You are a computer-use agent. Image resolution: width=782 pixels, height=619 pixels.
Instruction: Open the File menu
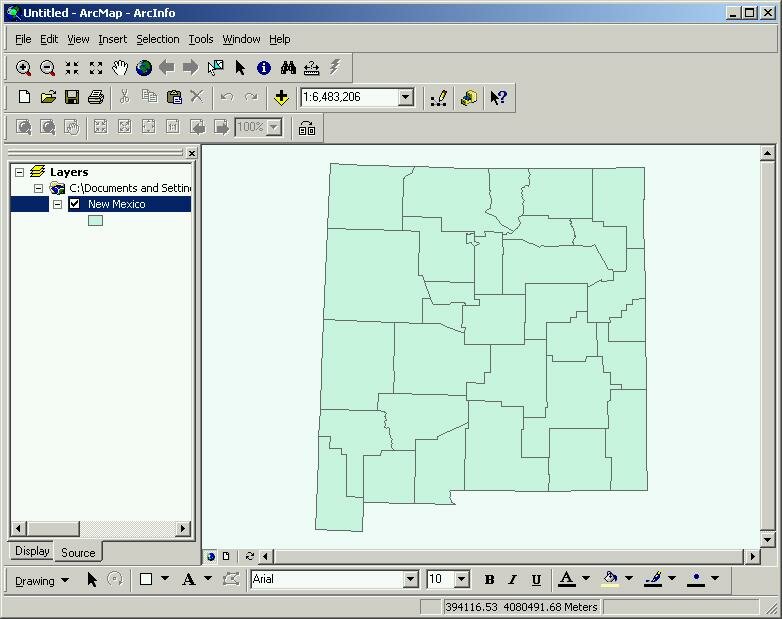tap(23, 39)
